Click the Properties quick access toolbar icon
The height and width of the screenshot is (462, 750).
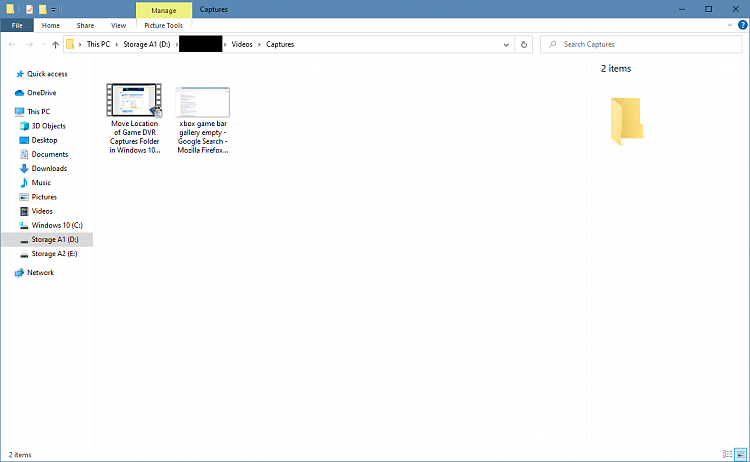[x=30, y=9]
